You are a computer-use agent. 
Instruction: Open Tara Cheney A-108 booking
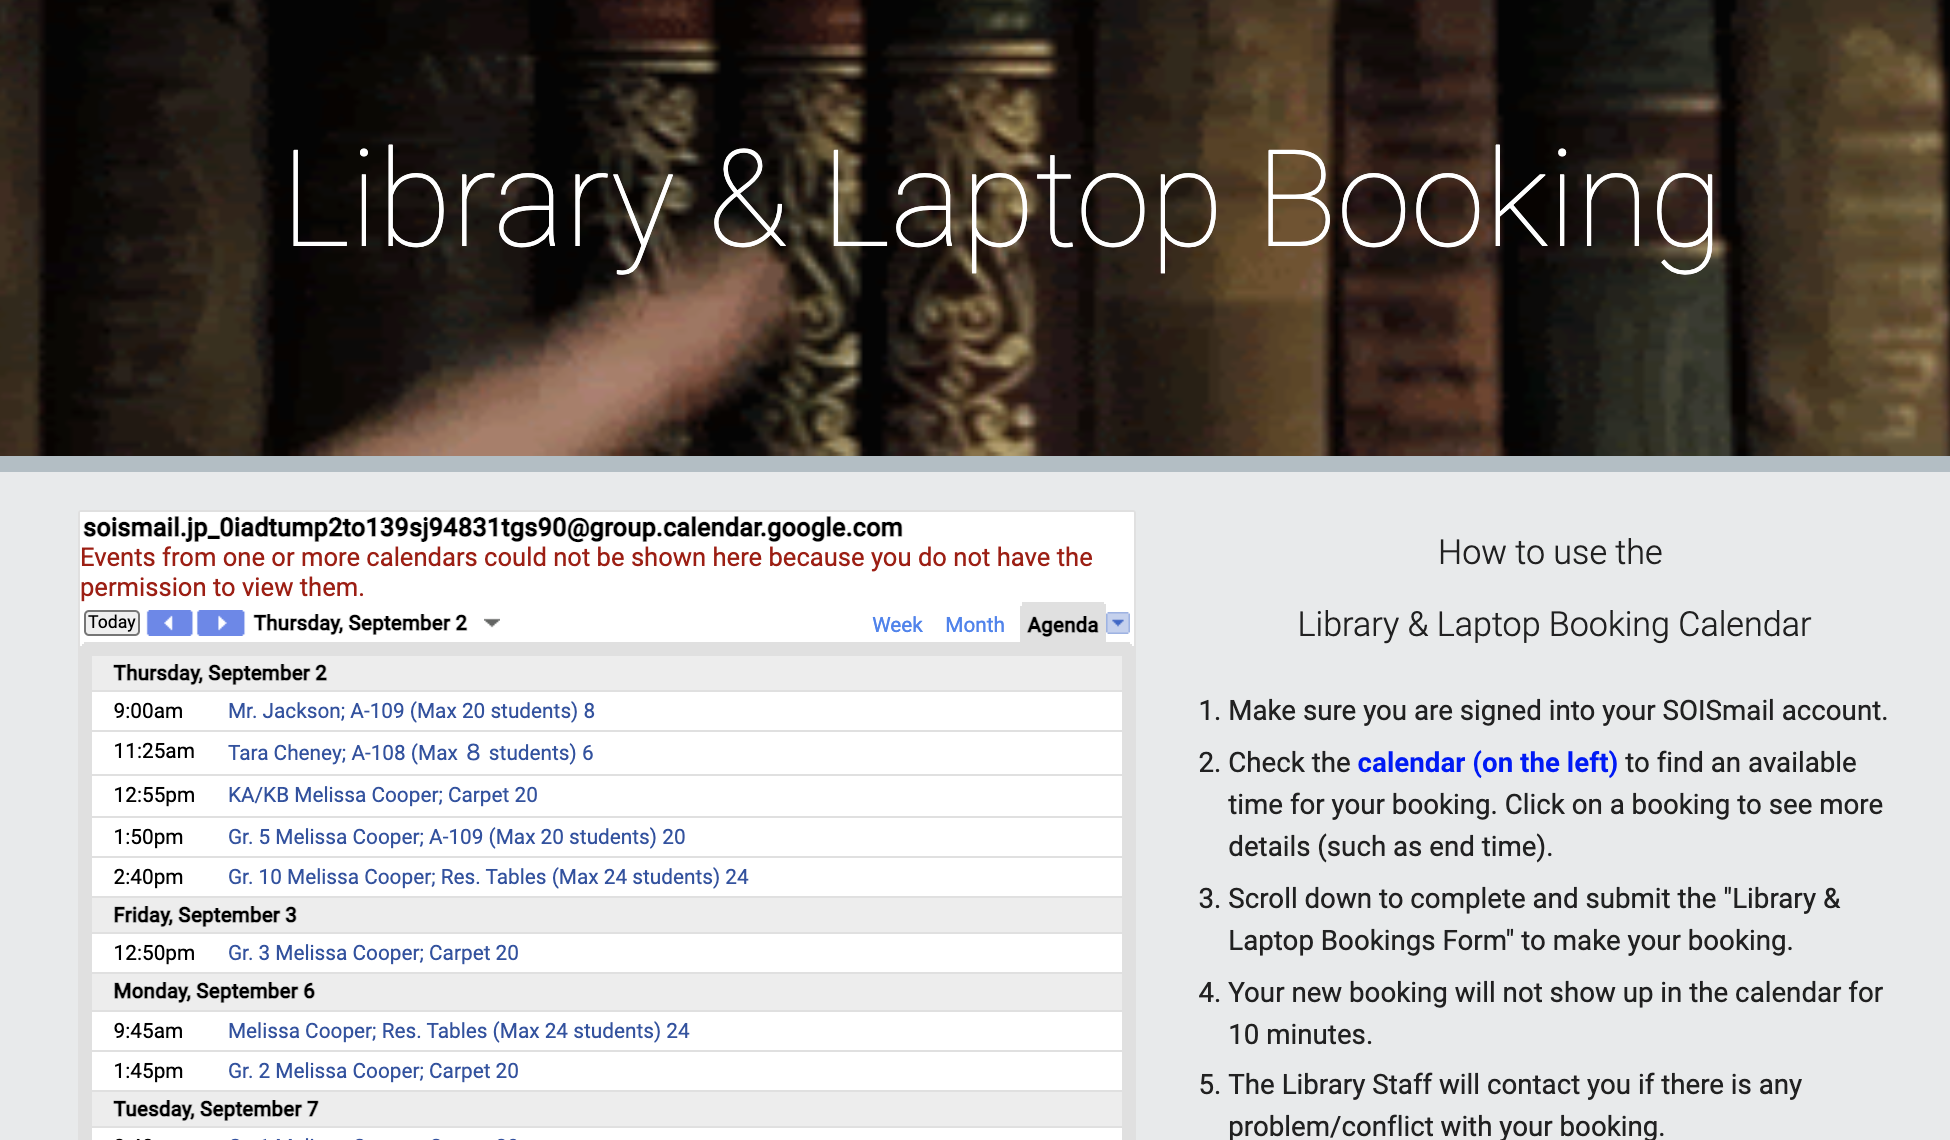coord(410,753)
